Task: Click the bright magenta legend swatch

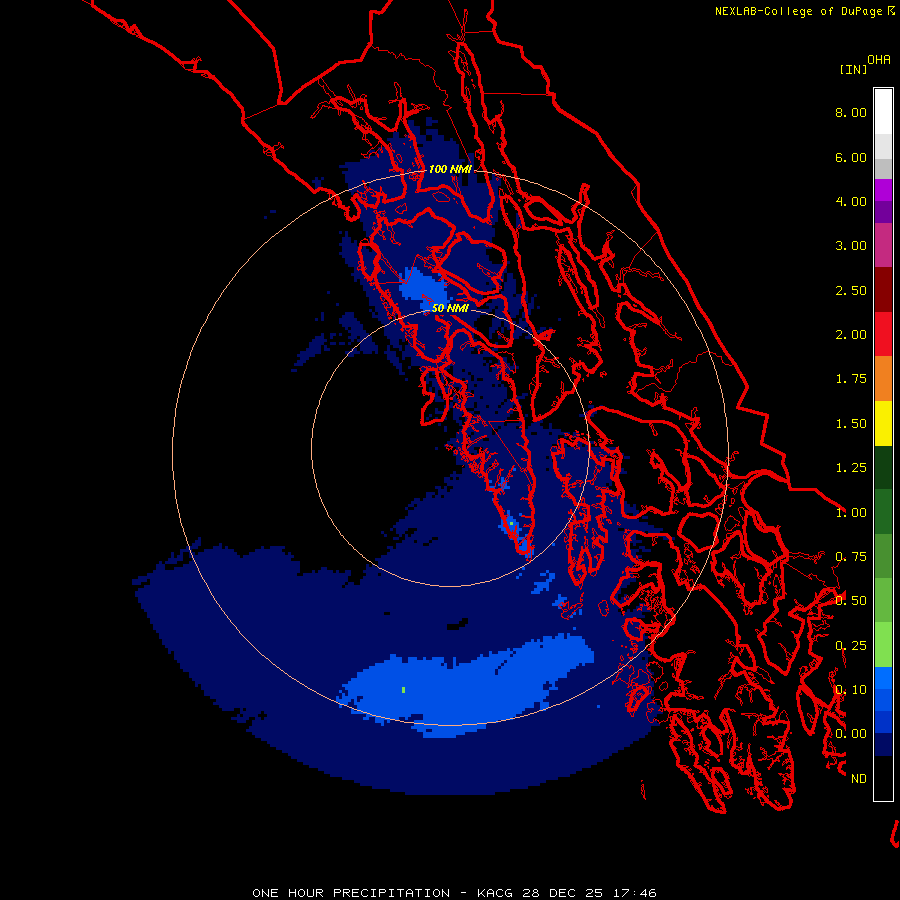Action: pyautogui.click(x=883, y=190)
